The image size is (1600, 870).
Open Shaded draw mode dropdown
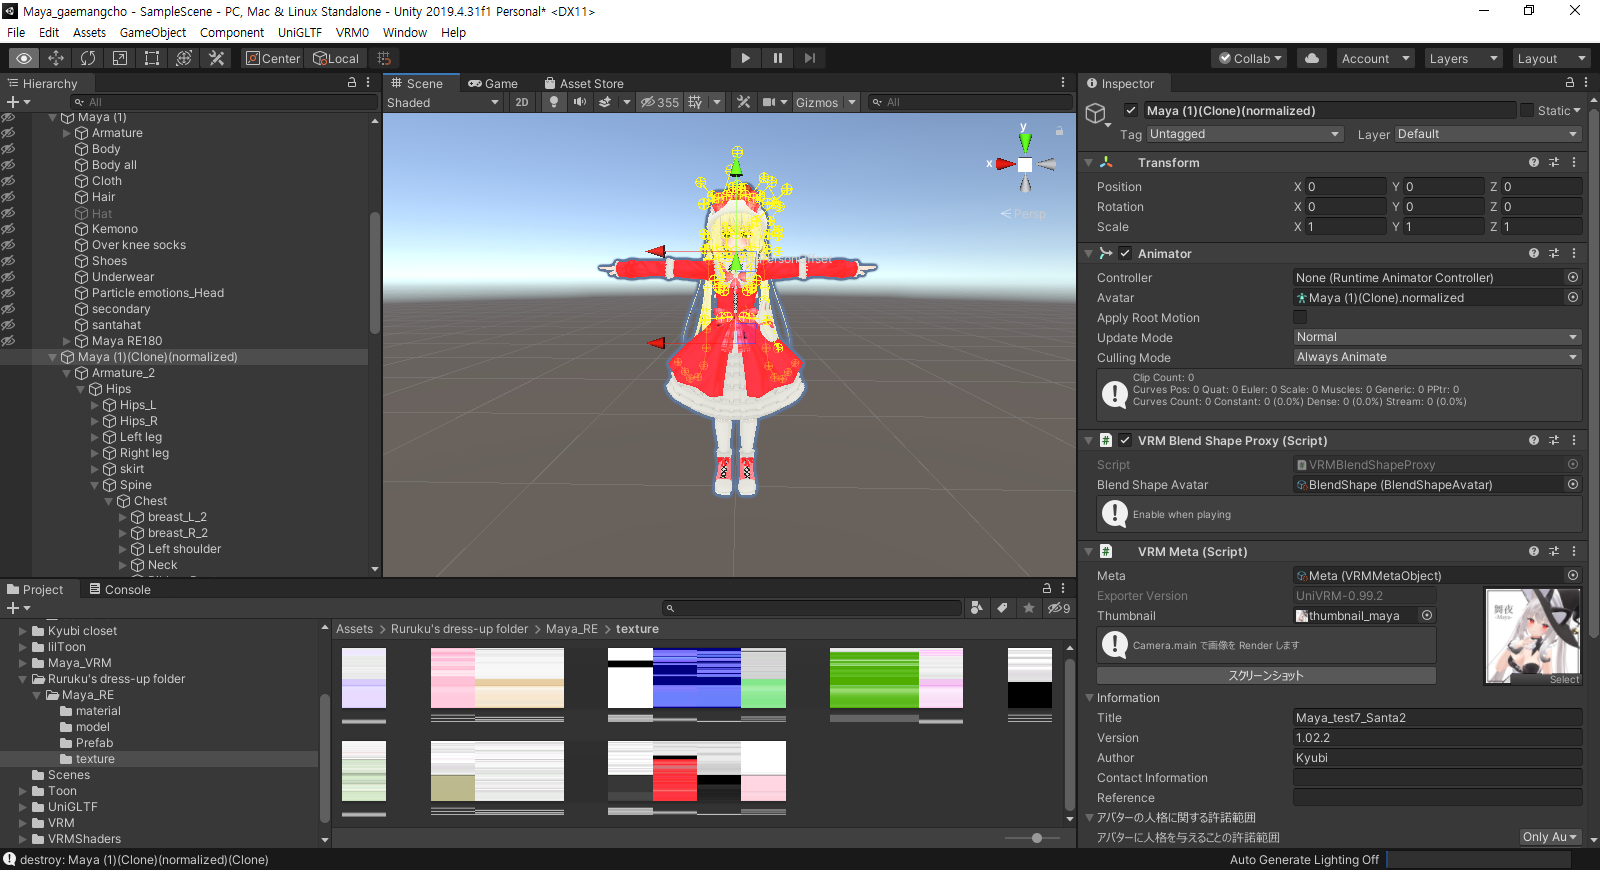pyautogui.click(x=443, y=102)
